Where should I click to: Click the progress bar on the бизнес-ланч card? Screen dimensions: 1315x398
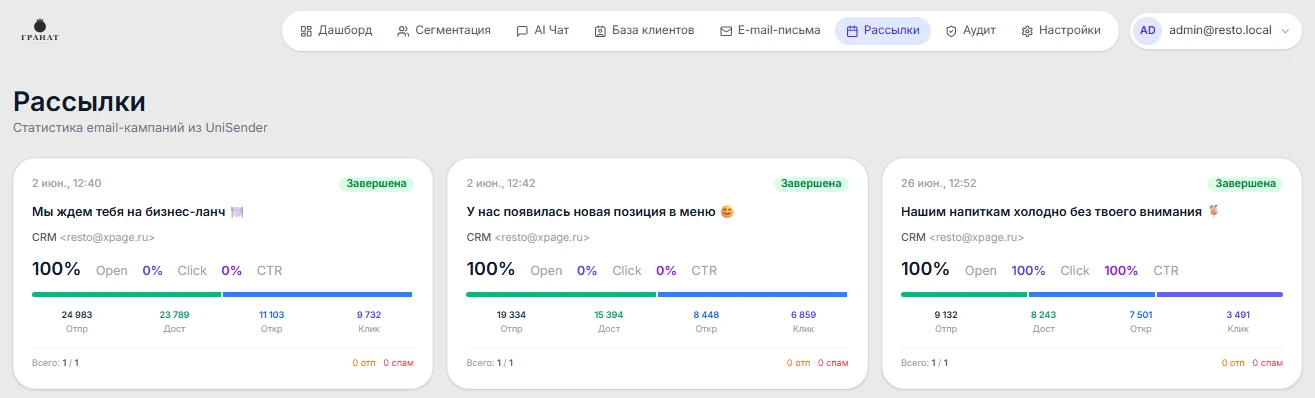(222, 295)
